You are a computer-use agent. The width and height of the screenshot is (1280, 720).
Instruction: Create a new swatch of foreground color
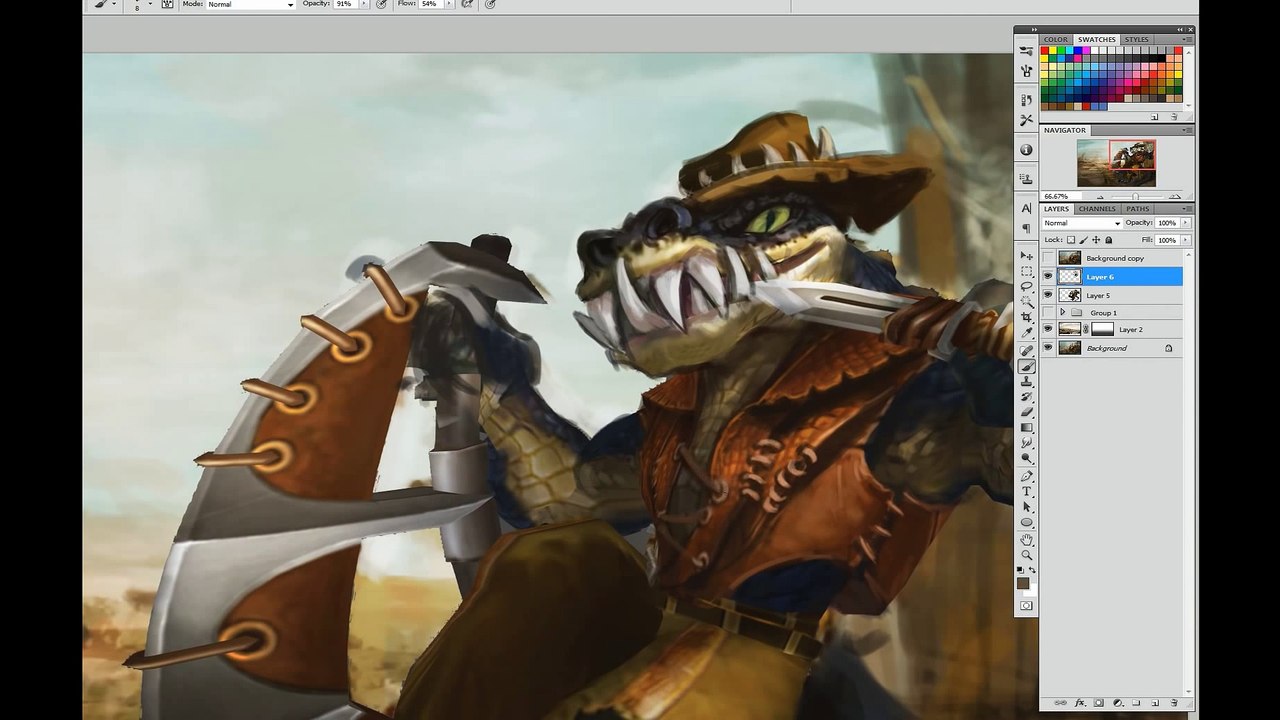coord(1155,117)
